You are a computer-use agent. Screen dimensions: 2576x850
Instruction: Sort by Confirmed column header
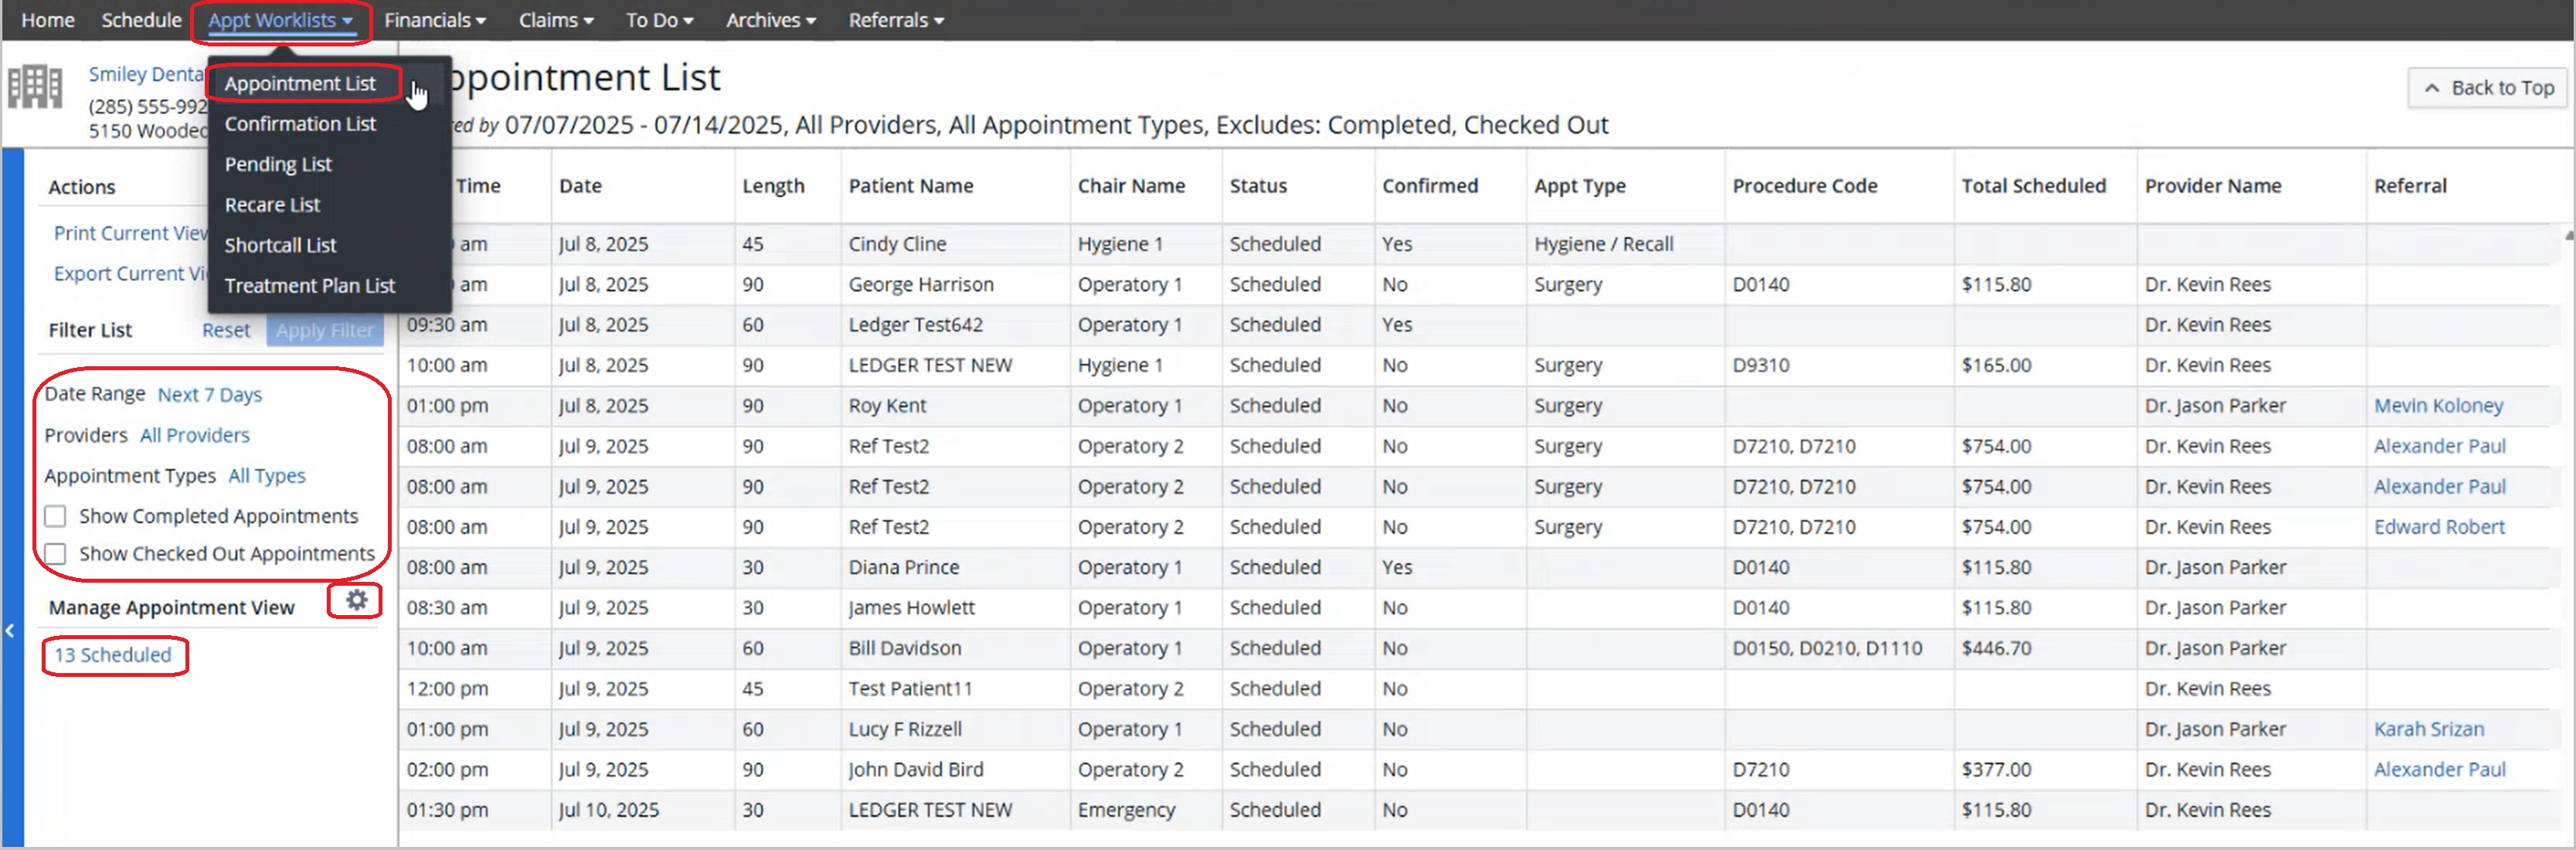pos(1430,186)
